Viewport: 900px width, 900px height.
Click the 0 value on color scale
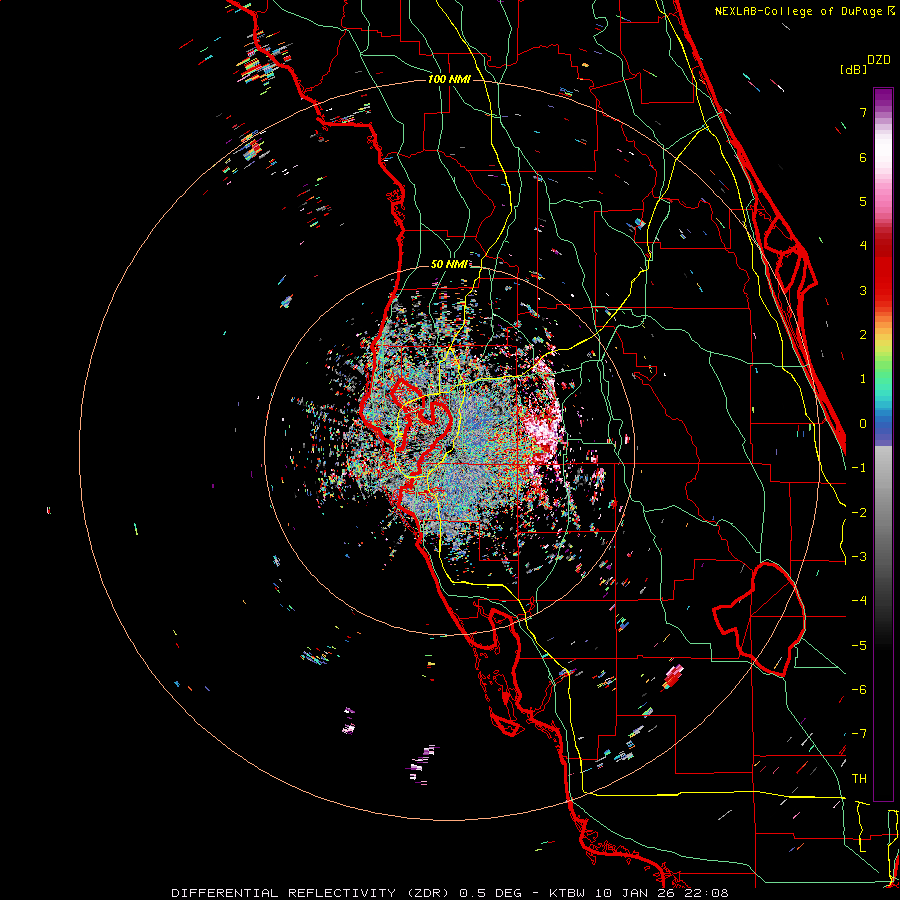coord(863,424)
